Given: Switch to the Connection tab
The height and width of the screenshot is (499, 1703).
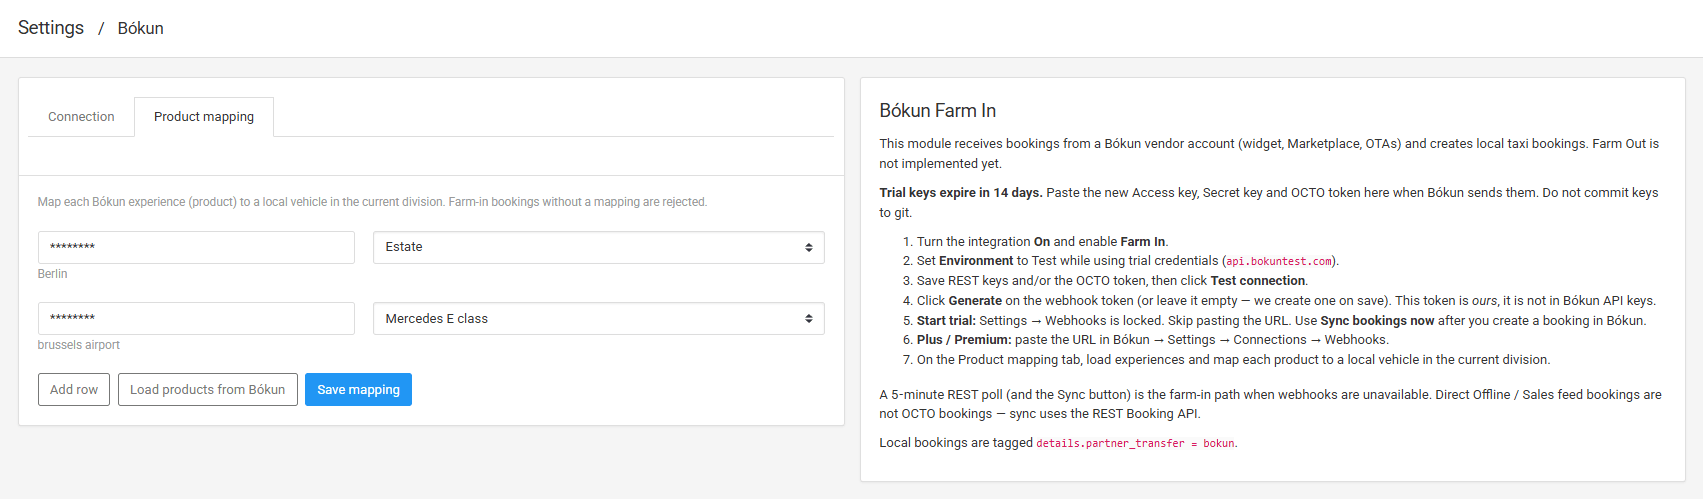Looking at the screenshot, I should click(x=81, y=117).
